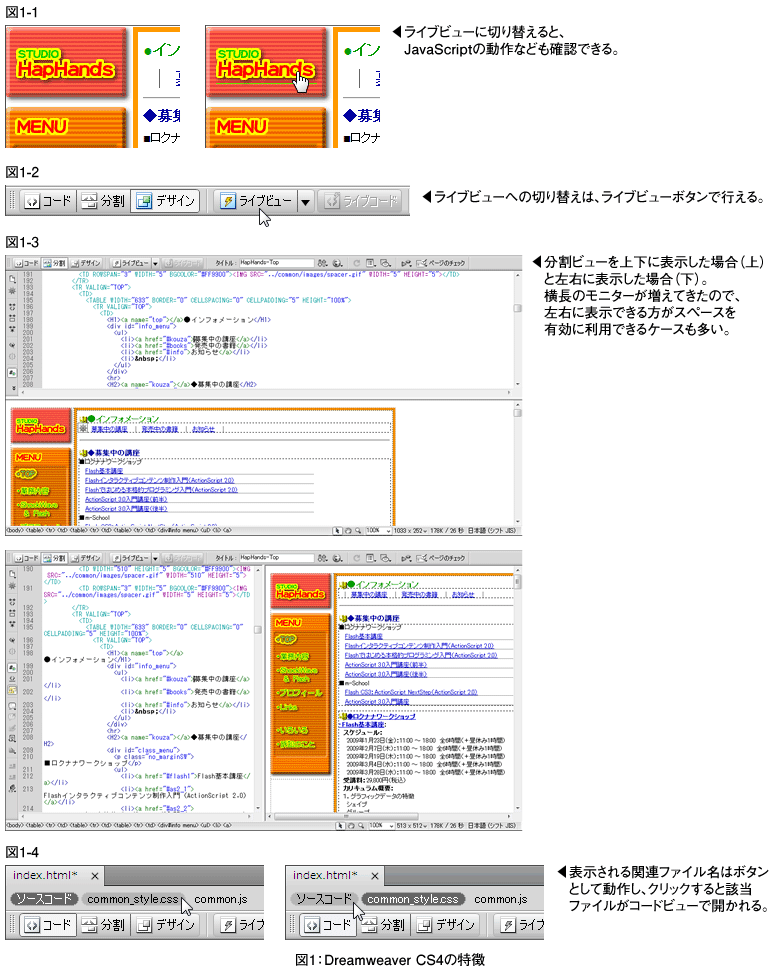Click Balance Braces icon in lower window coding toolbar

(12, 651)
